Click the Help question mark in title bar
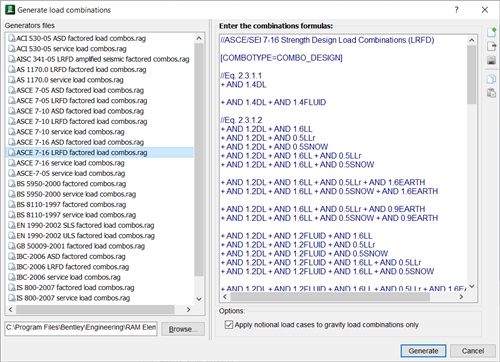Viewport: 500px width, 362px height. coord(457,10)
